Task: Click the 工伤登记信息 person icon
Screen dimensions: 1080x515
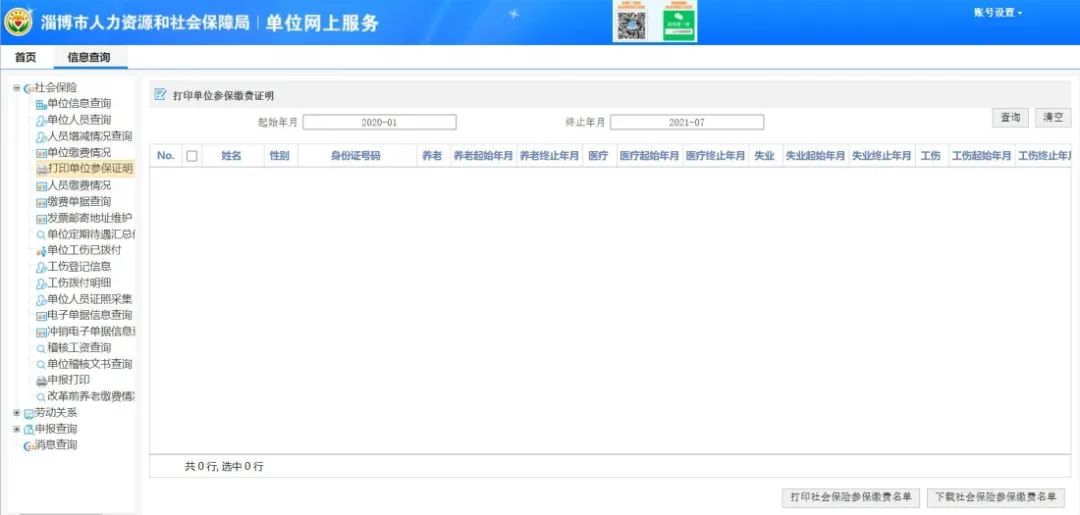Action: [41, 267]
